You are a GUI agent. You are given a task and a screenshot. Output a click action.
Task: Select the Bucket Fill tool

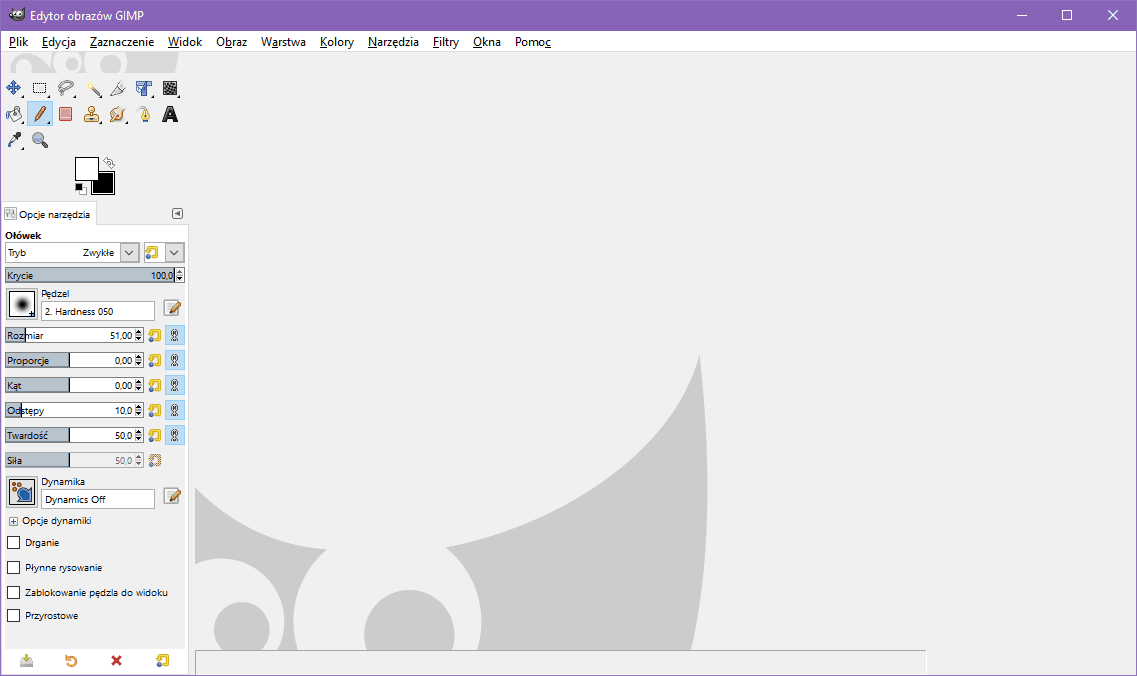14,114
